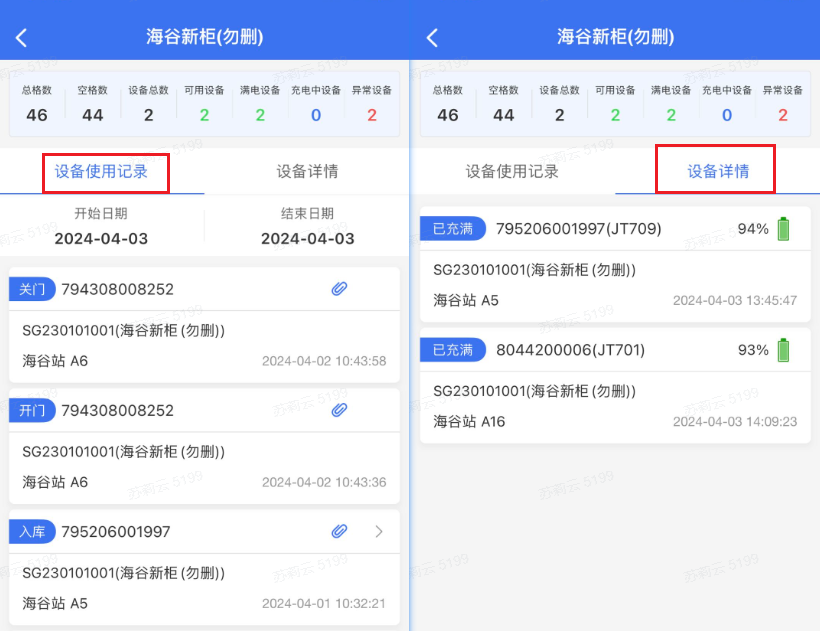Tap the green battery icon beside 93%
The width and height of the screenshot is (820, 631).
[784, 350]
